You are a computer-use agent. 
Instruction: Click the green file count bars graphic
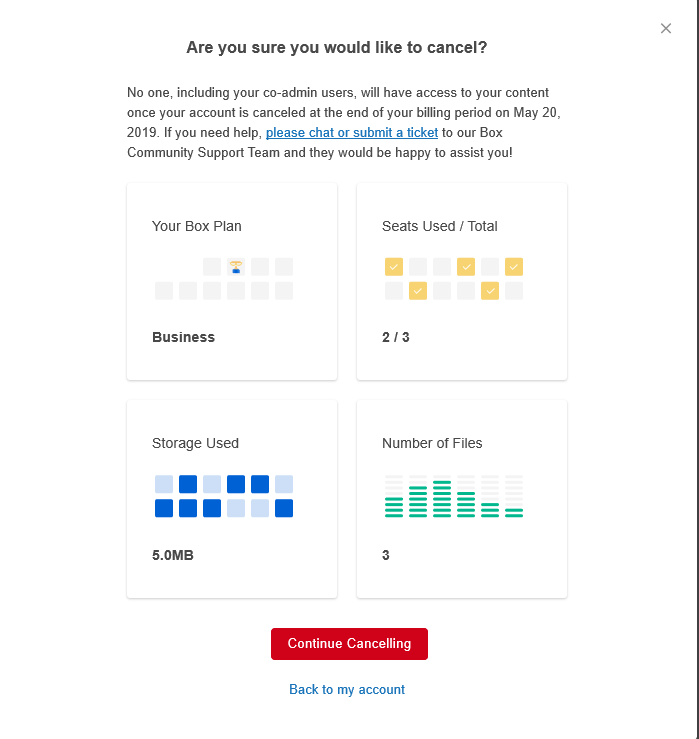click(454, 496)
